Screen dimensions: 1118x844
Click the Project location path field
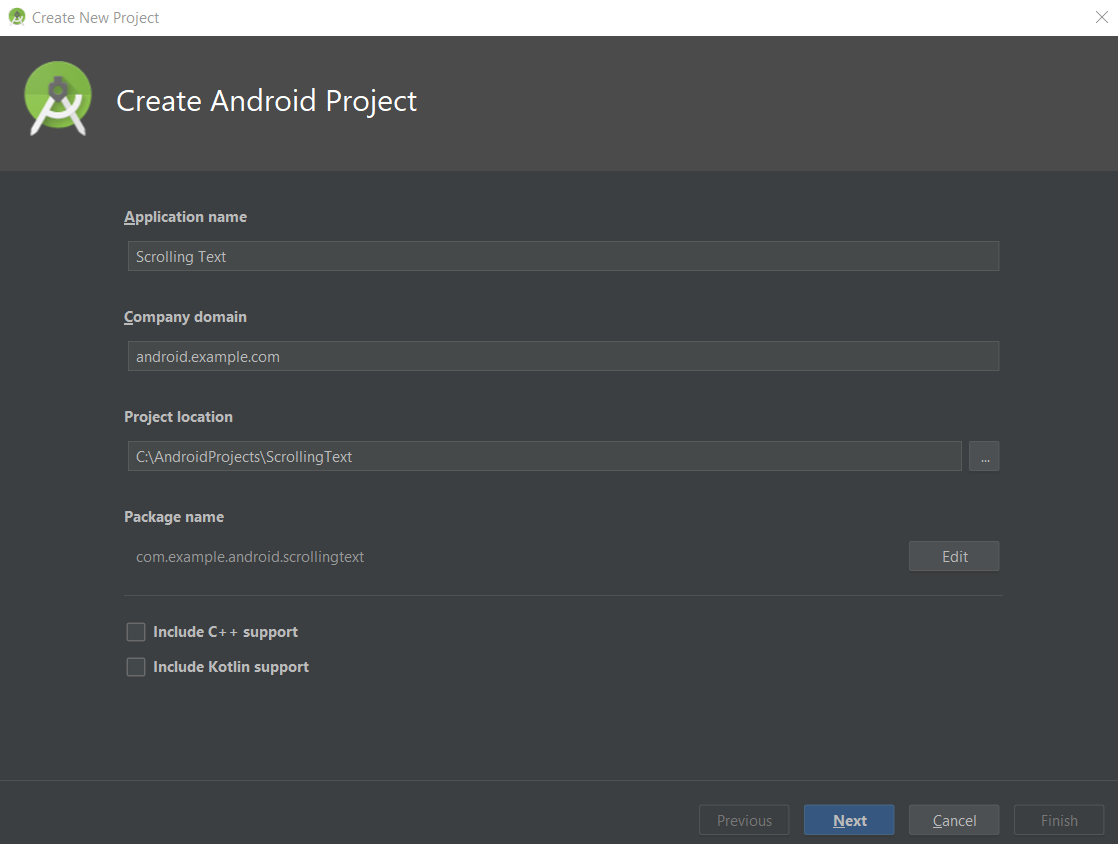tap(545, 456)
